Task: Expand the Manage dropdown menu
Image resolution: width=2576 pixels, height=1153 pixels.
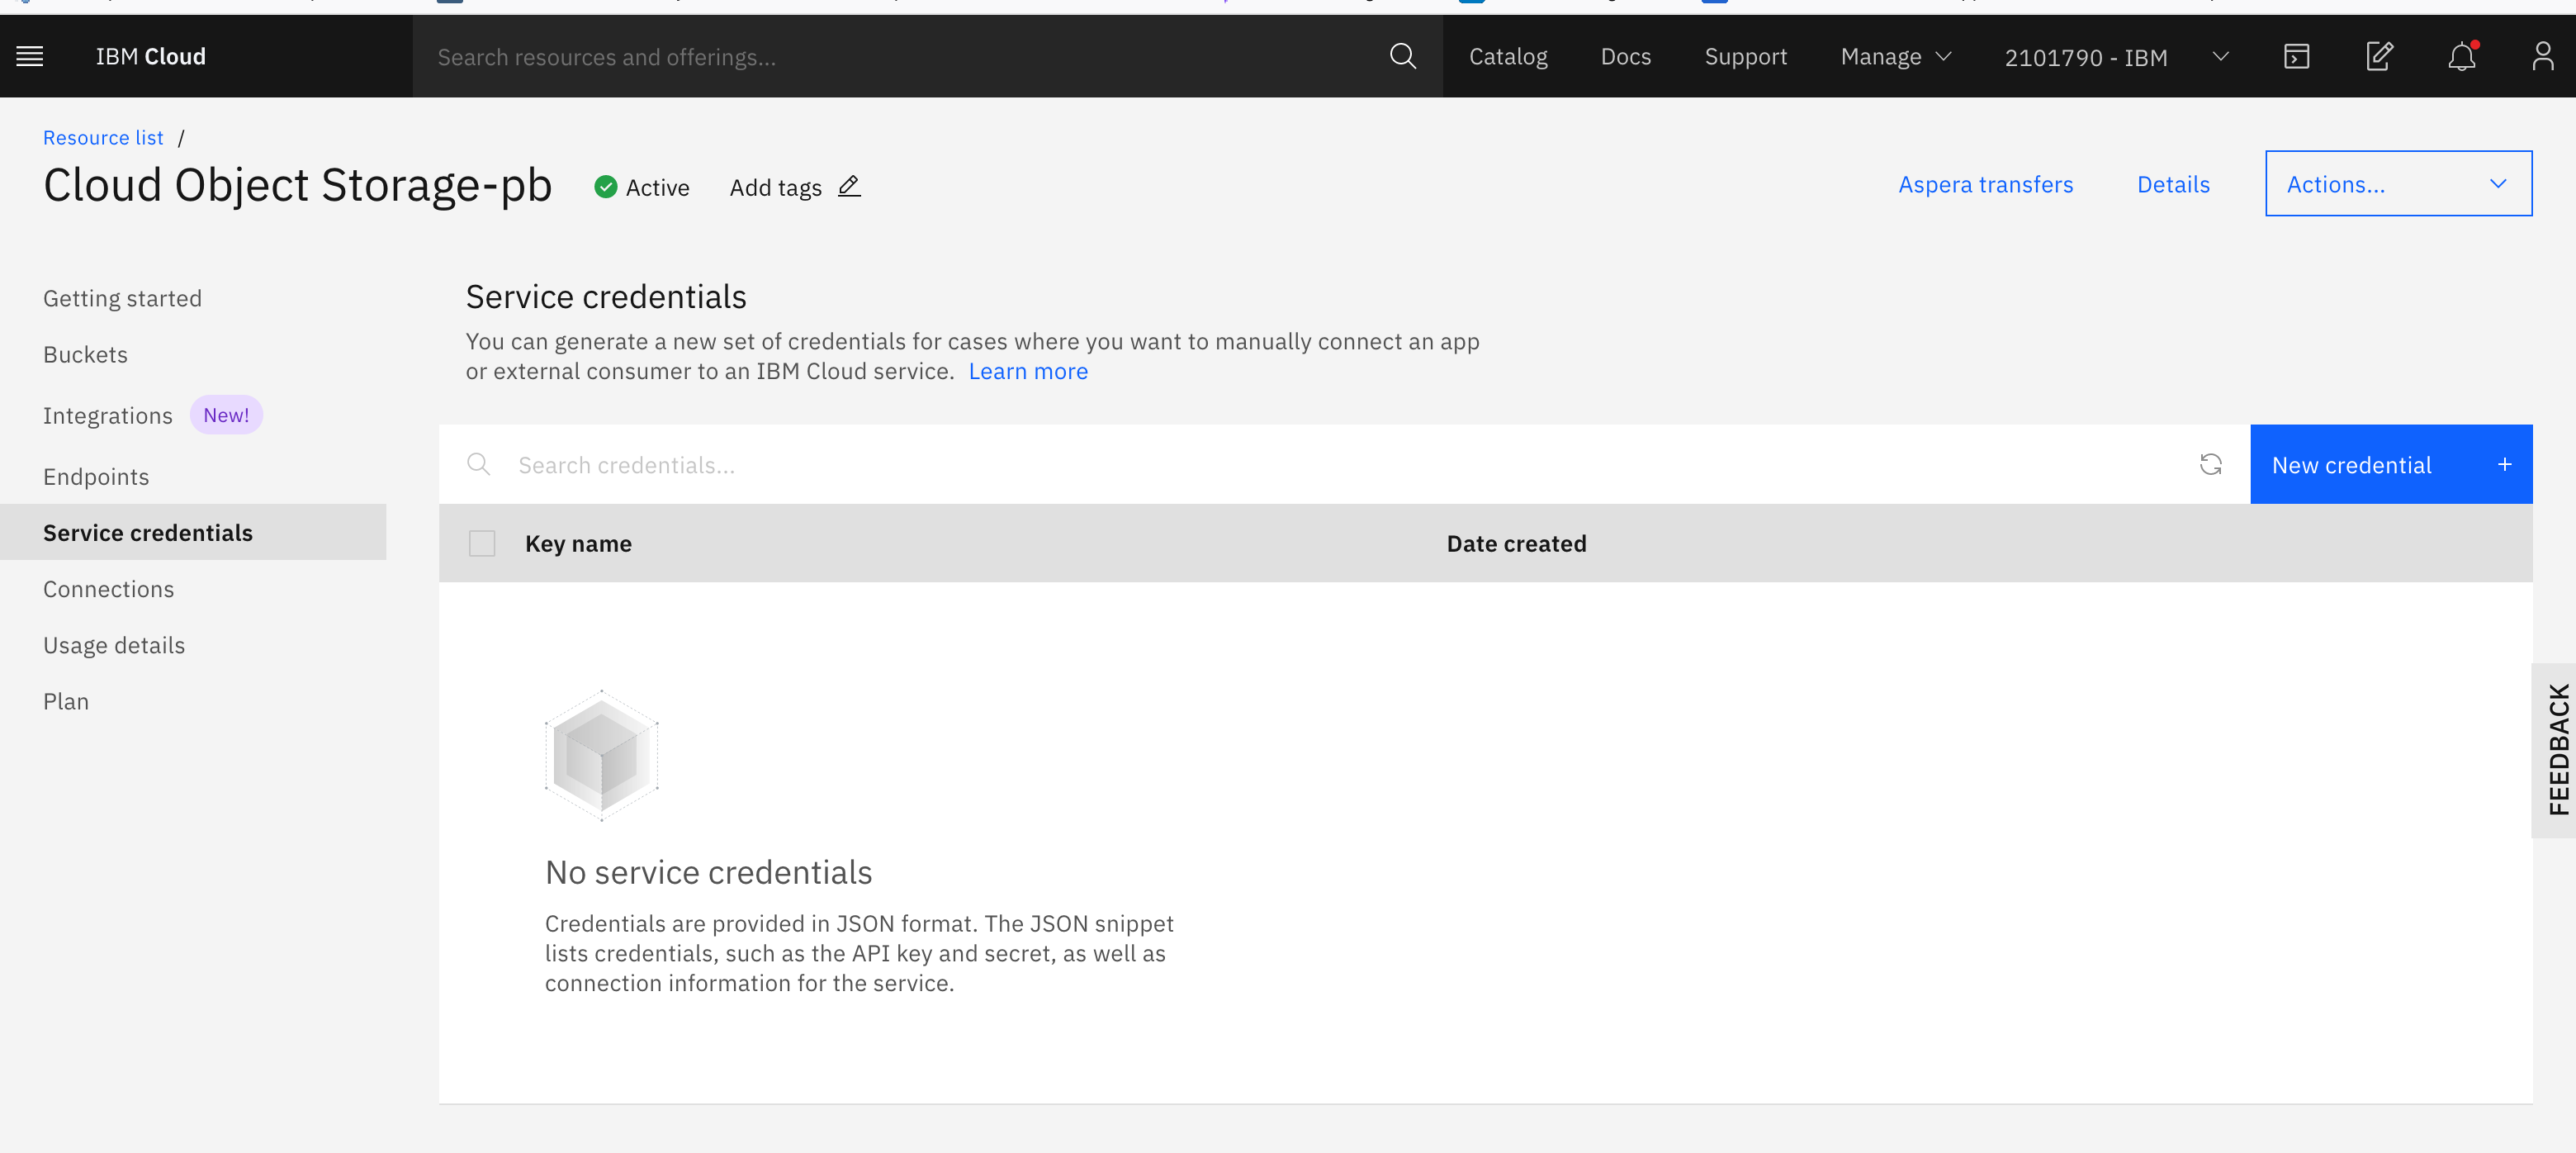Action: [x=1895, y=57]
